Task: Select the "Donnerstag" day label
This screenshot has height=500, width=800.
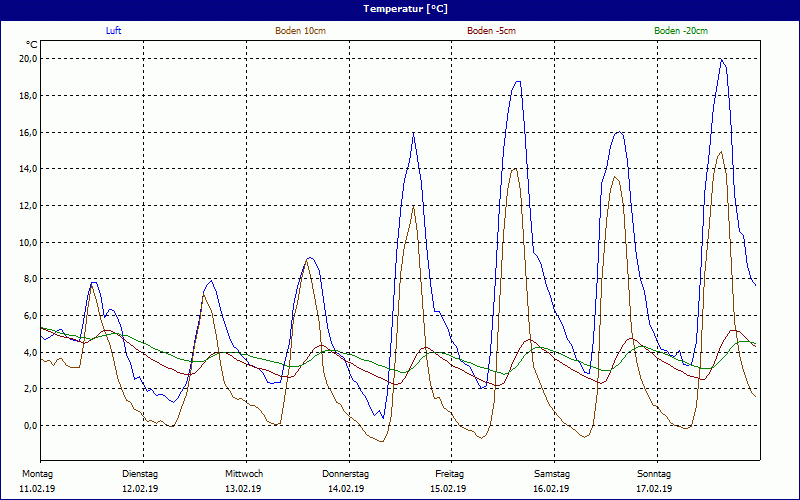Action: click(x=346, y=473)
